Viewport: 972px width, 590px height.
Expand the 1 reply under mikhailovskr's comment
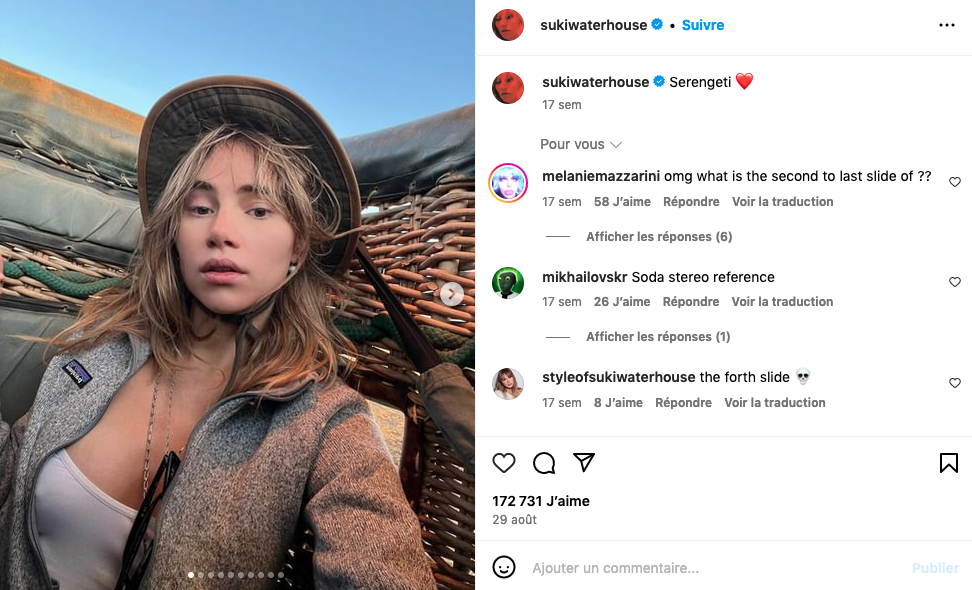[x=658, y=337]
